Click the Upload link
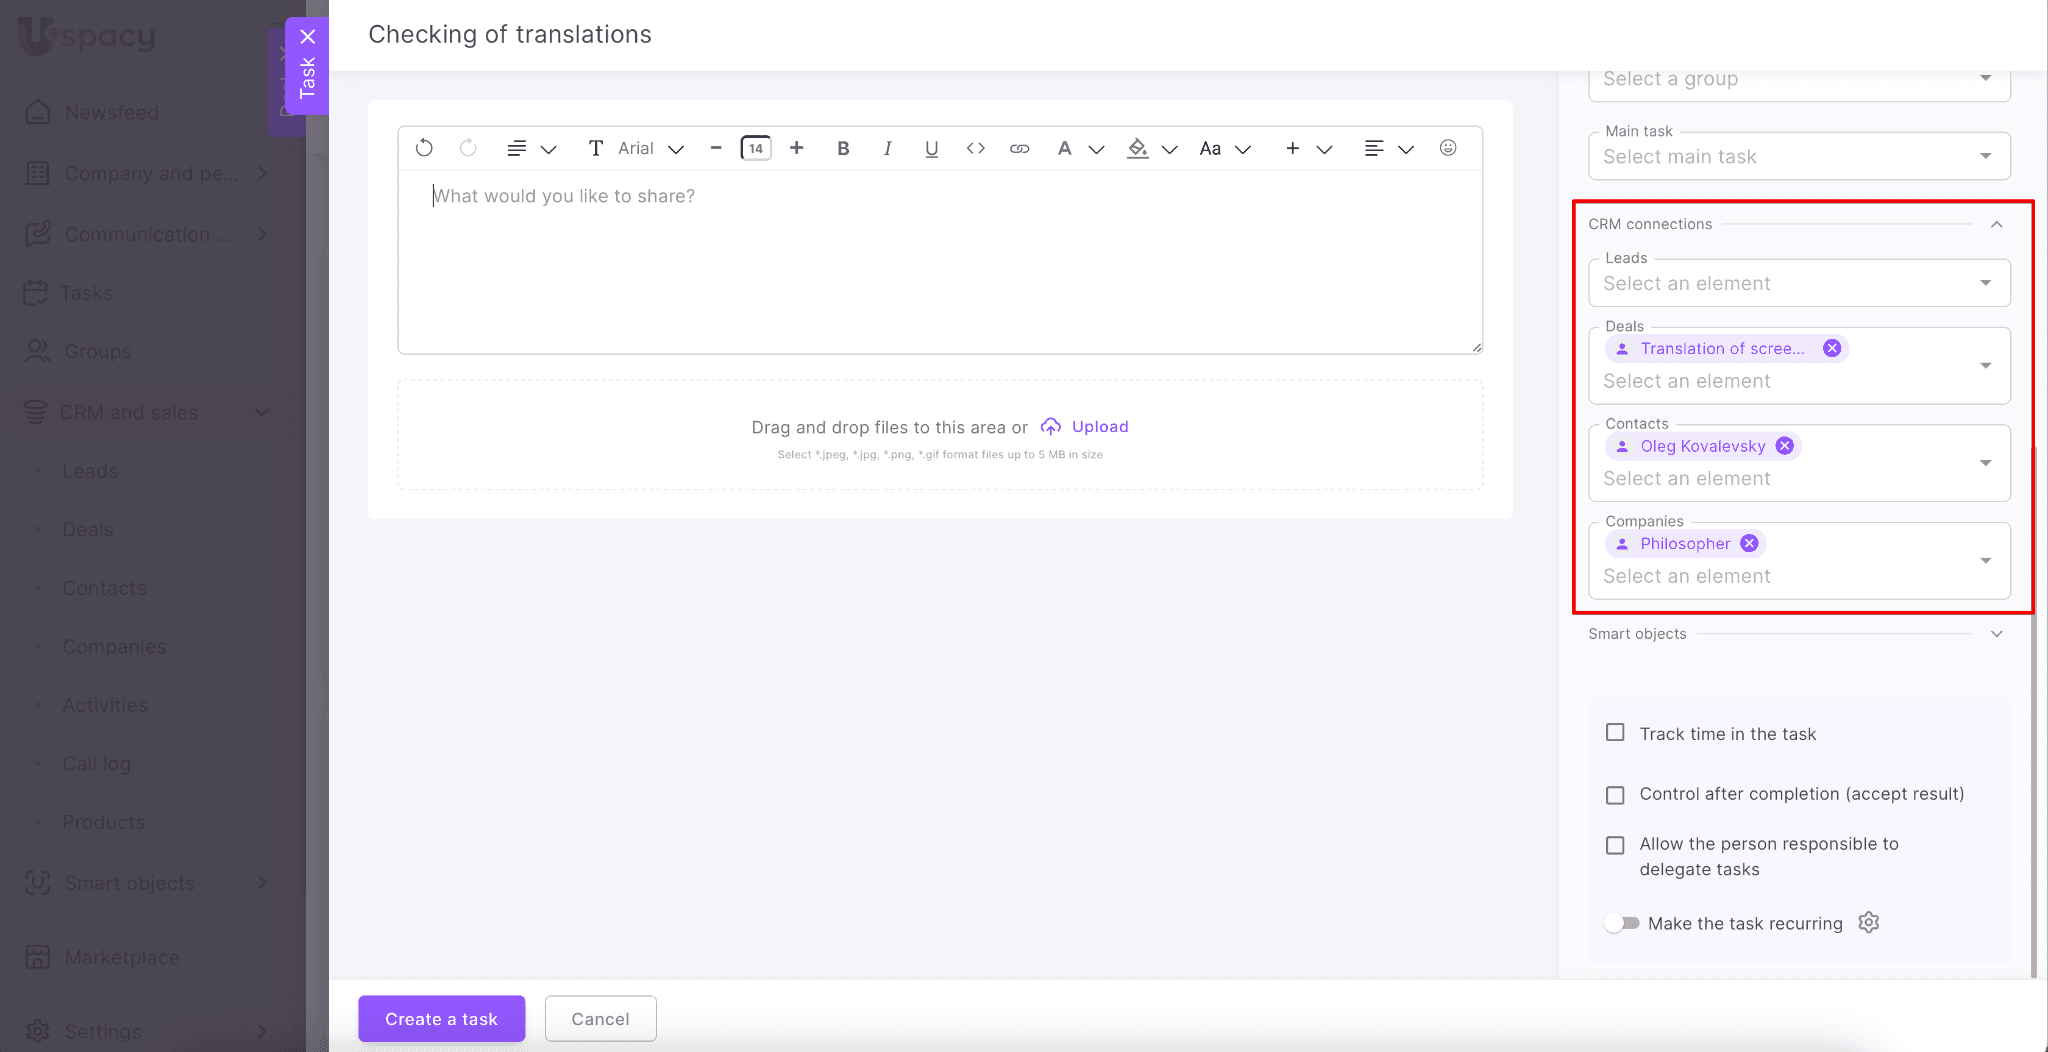The image size is (2048, 1052). coord(1099,427)
